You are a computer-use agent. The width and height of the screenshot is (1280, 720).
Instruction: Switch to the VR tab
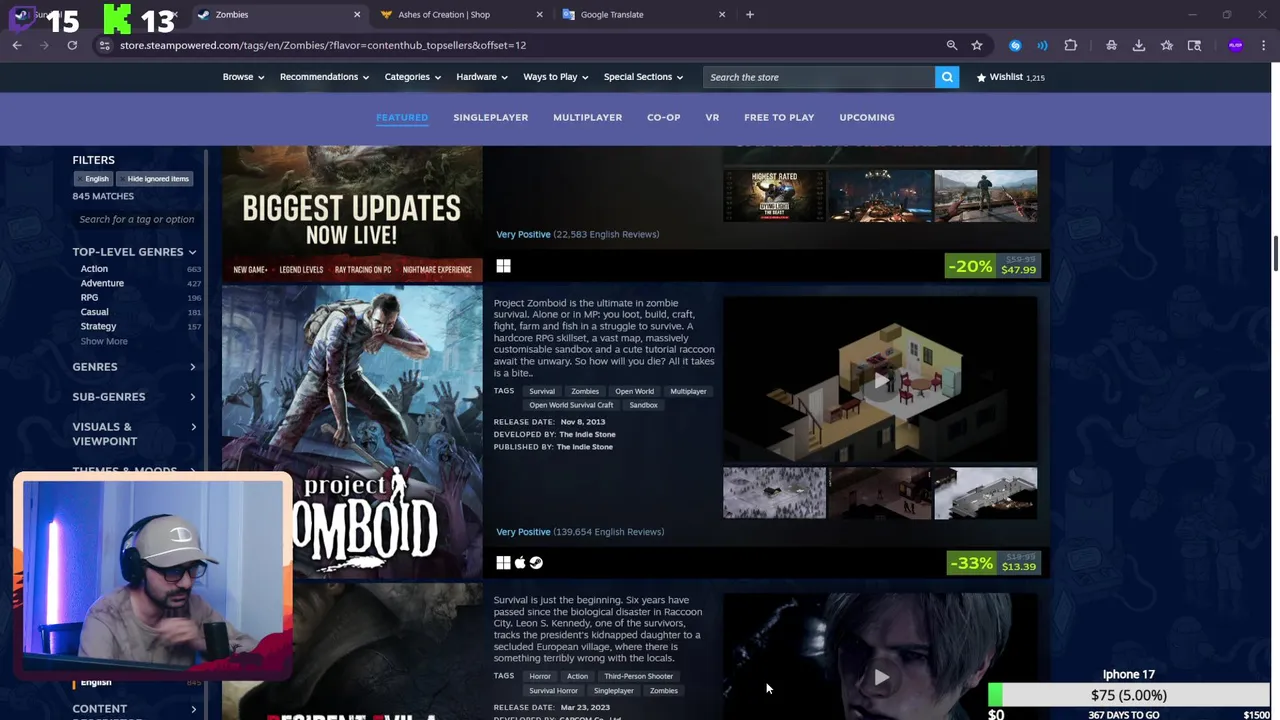tap(712, 117)
